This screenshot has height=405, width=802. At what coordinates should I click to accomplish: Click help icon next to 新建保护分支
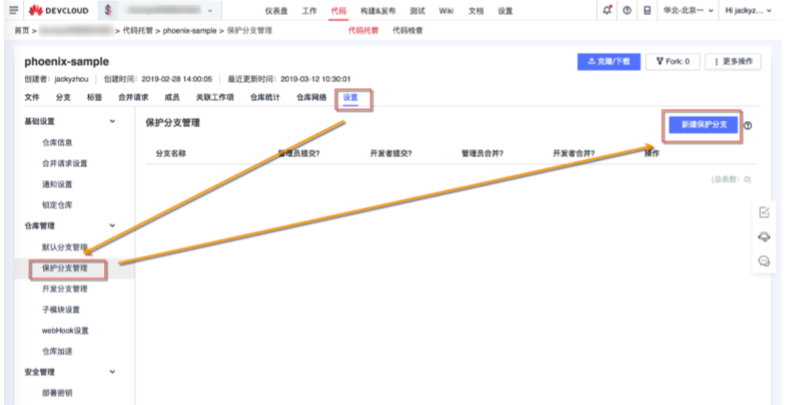coord(748,125)
